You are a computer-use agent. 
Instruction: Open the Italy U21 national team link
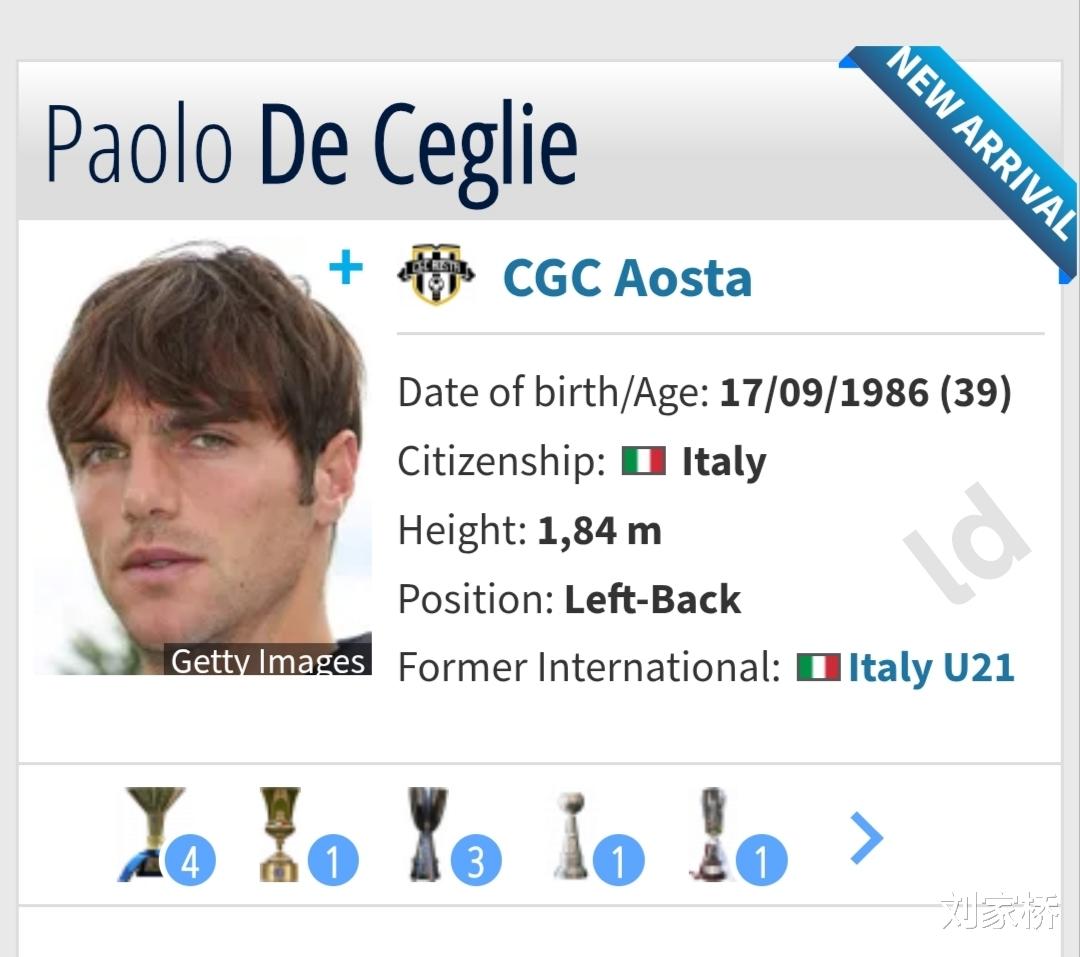point(931,667)
